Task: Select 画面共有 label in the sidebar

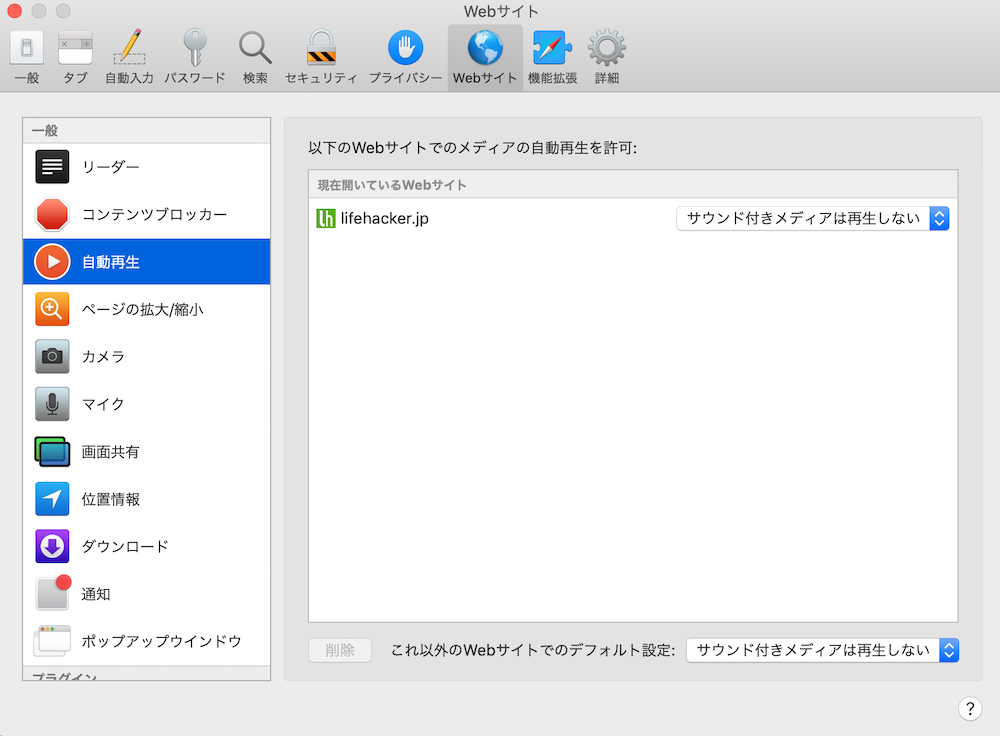Action: point(110,452)
